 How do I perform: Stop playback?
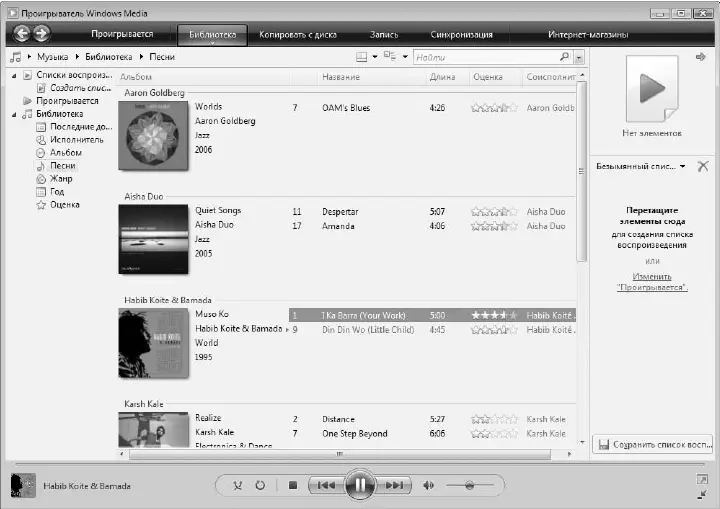point(292,485)
